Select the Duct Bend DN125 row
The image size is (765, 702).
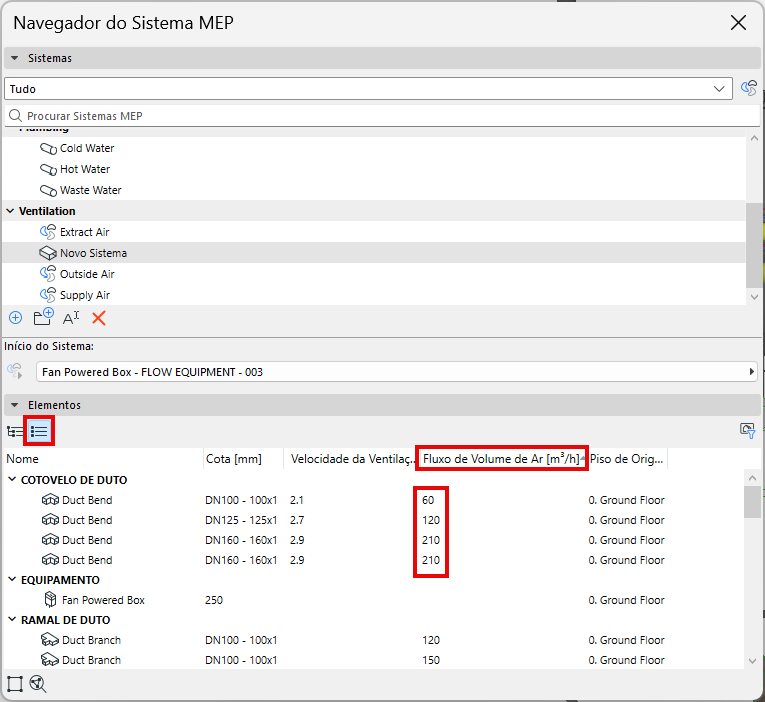pyautogui.click(x=374, y=520)
